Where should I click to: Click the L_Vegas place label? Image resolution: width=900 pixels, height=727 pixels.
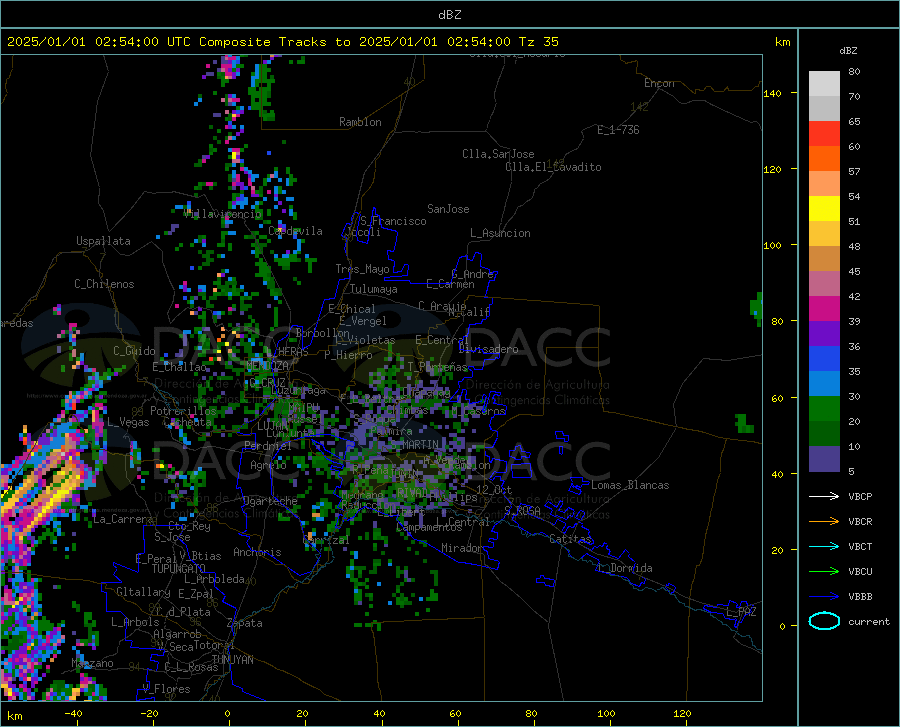pyautogui.click(x=128, y=422)
